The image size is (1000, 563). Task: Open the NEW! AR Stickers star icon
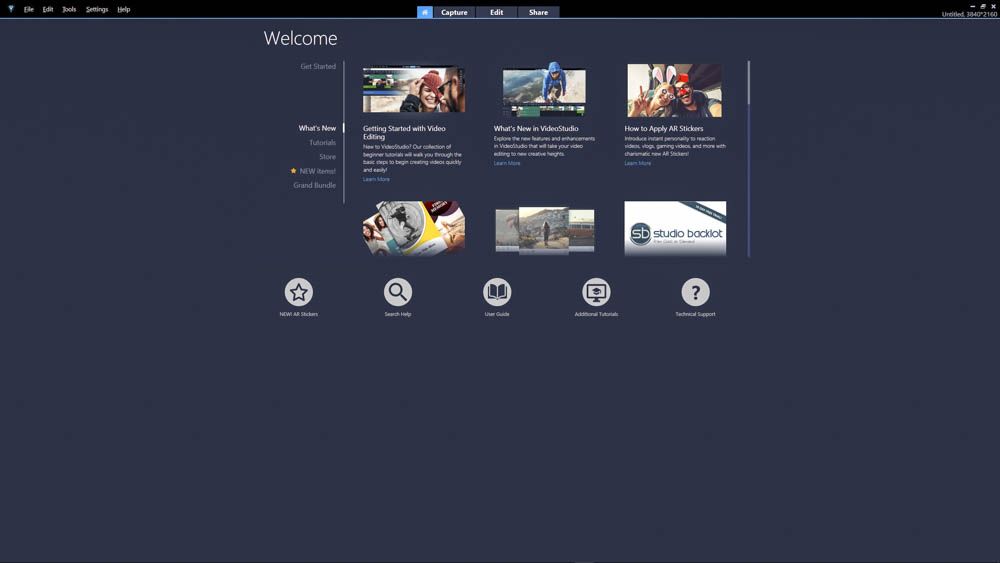click(x=298, y=292)
